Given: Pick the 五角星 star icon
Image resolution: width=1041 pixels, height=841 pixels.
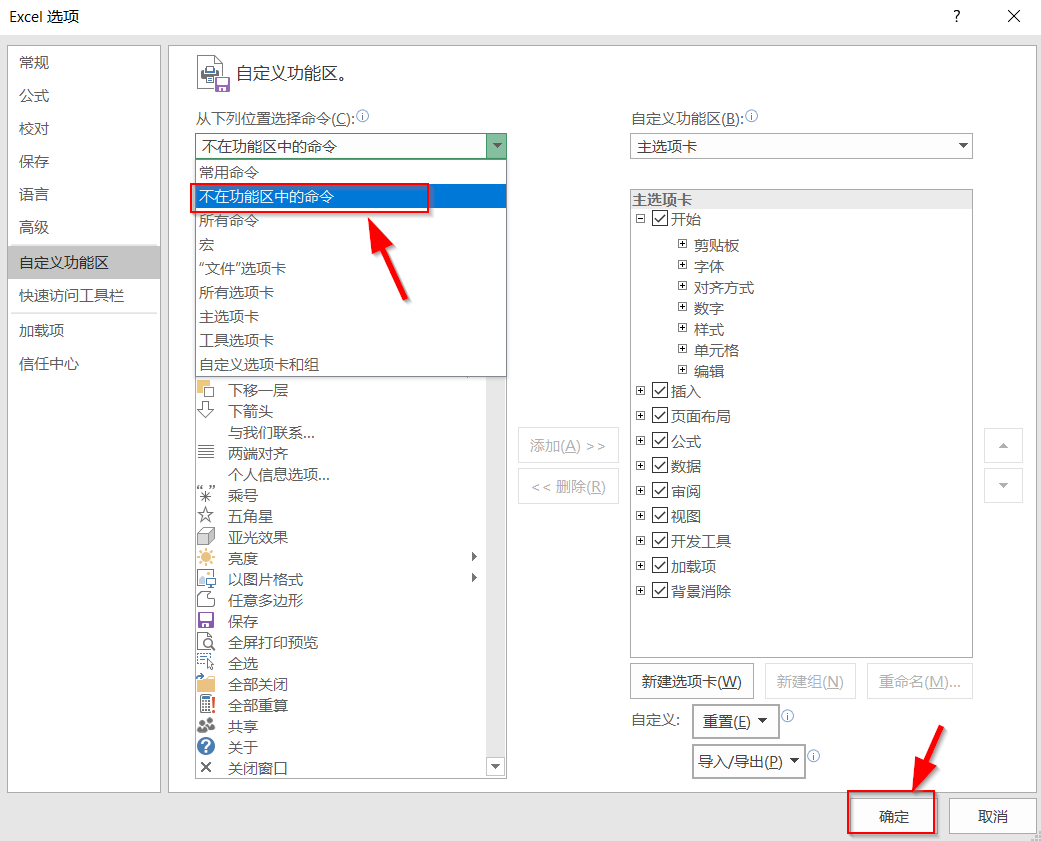Looking at the screenshot, I should pyautogui.click(x=206, y=516).
